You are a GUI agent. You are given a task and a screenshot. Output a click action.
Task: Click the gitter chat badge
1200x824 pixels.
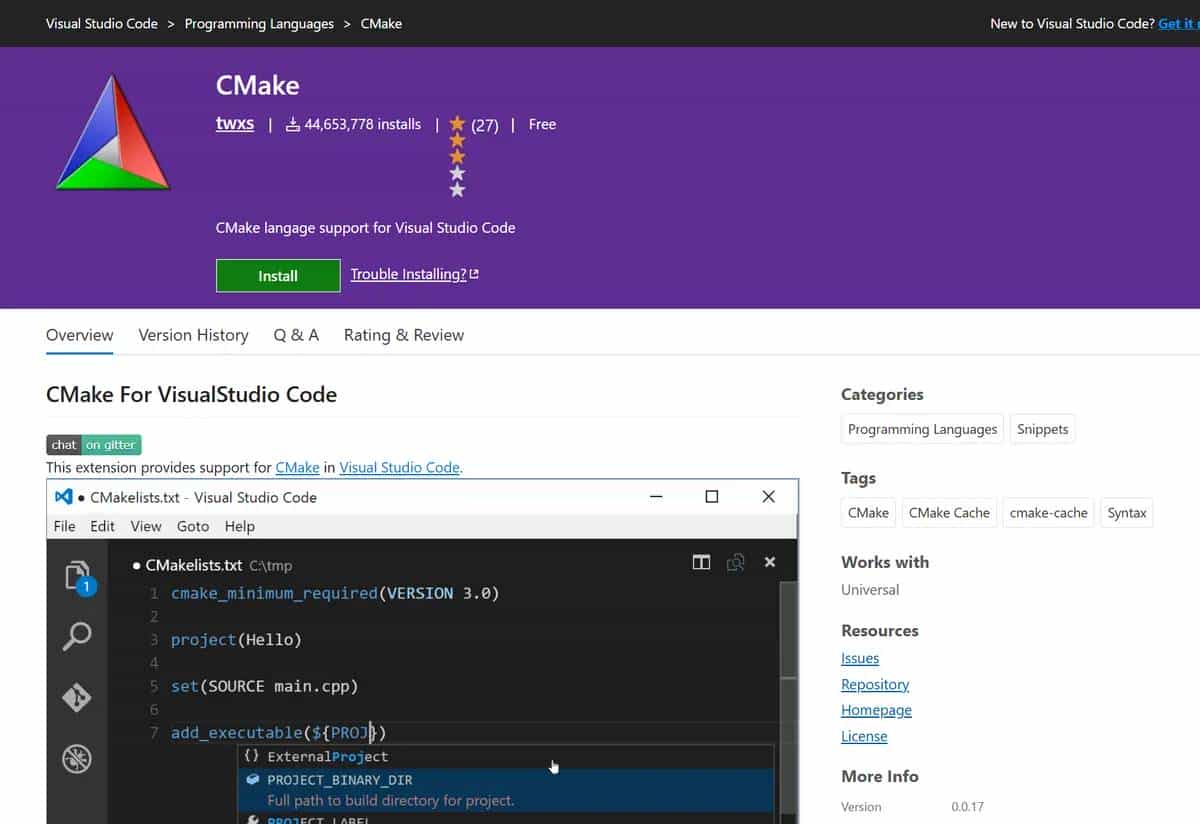point(93,444)
